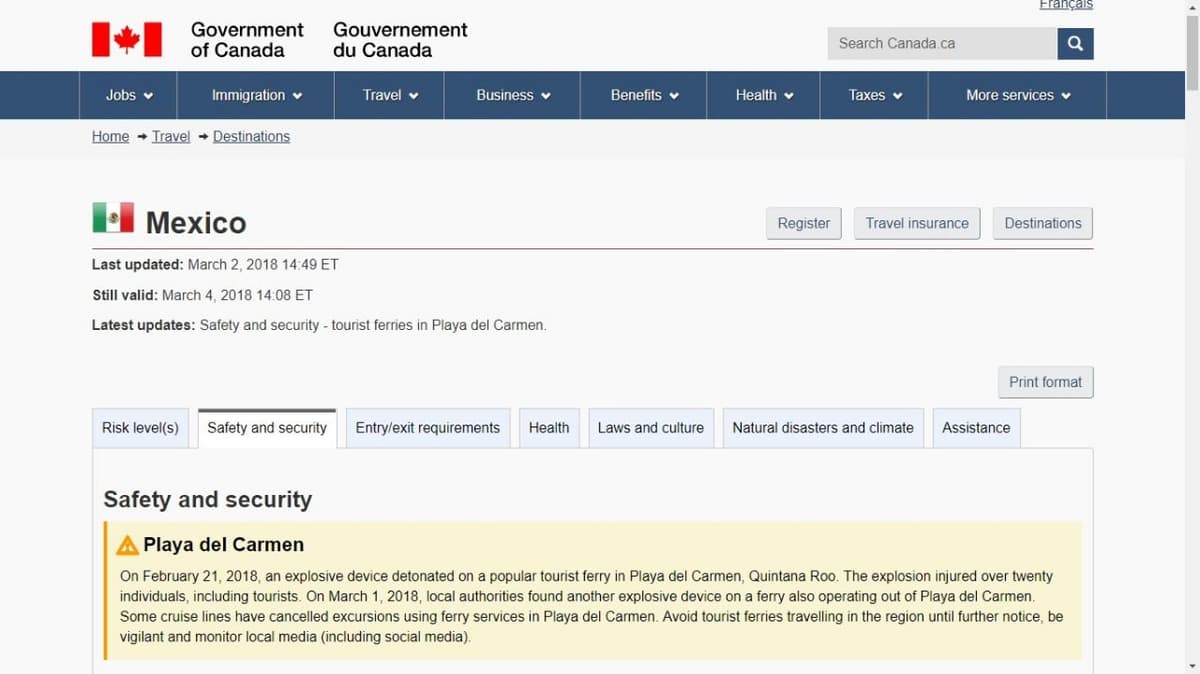
Task: Follow the Destinations breadcrumb link
Action: (x=251, y=137)
